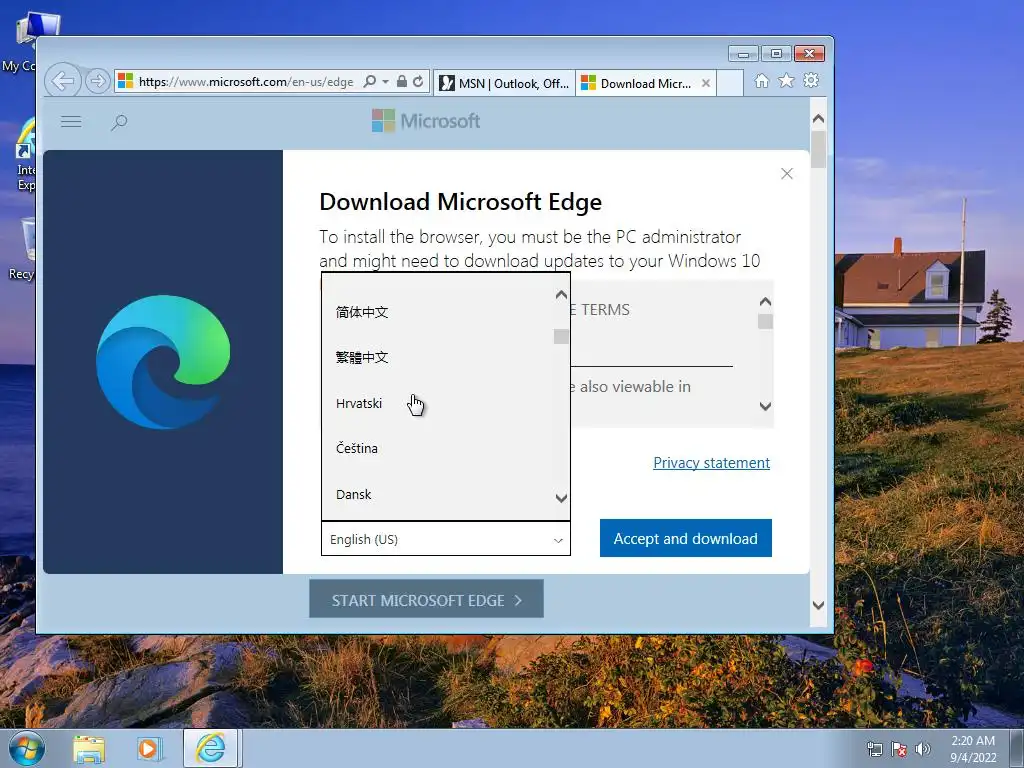Click the Microsoft site search icon
Screen dimensions: 1024x768
click(119, 122)
